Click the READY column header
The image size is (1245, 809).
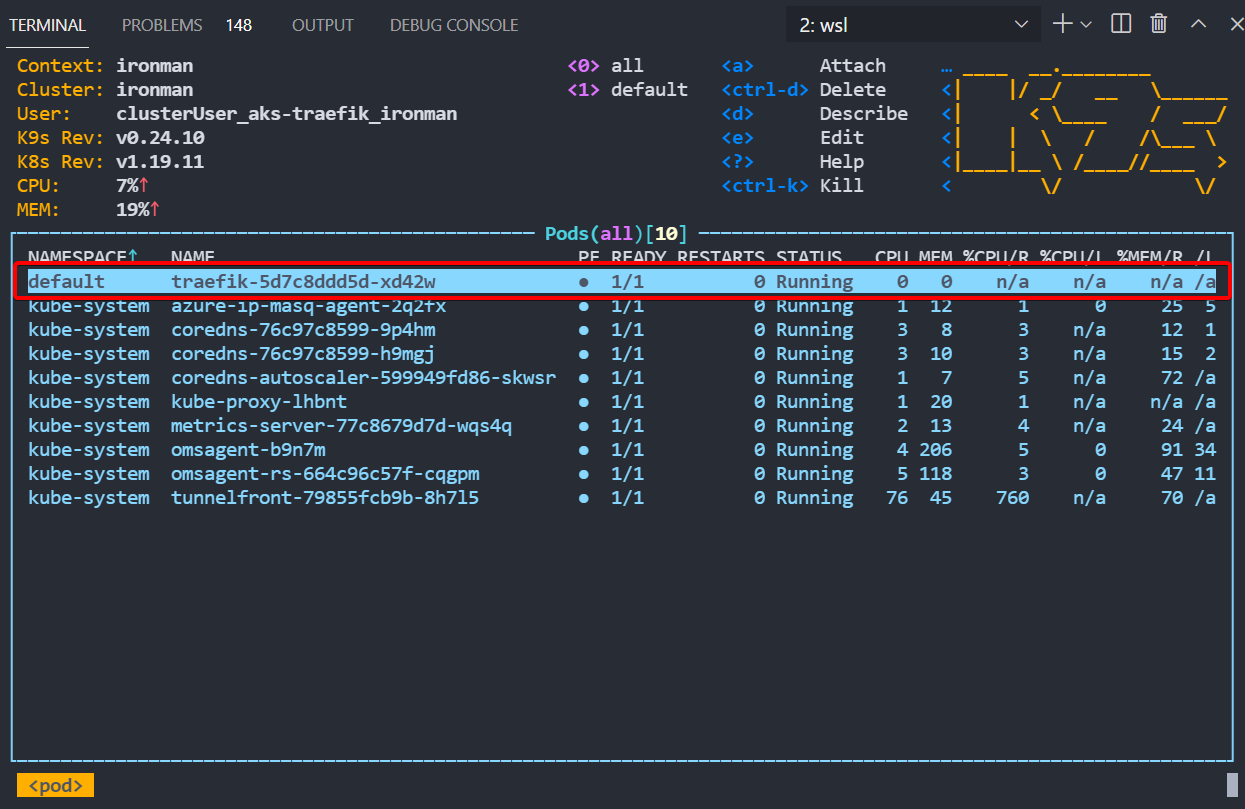coord(638,258)
